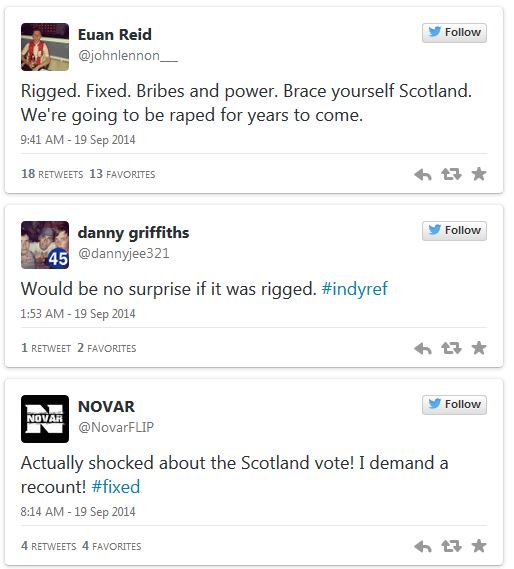Follow the NOVAR account
This screenshot has height=569, width=514.
[454, 405]
